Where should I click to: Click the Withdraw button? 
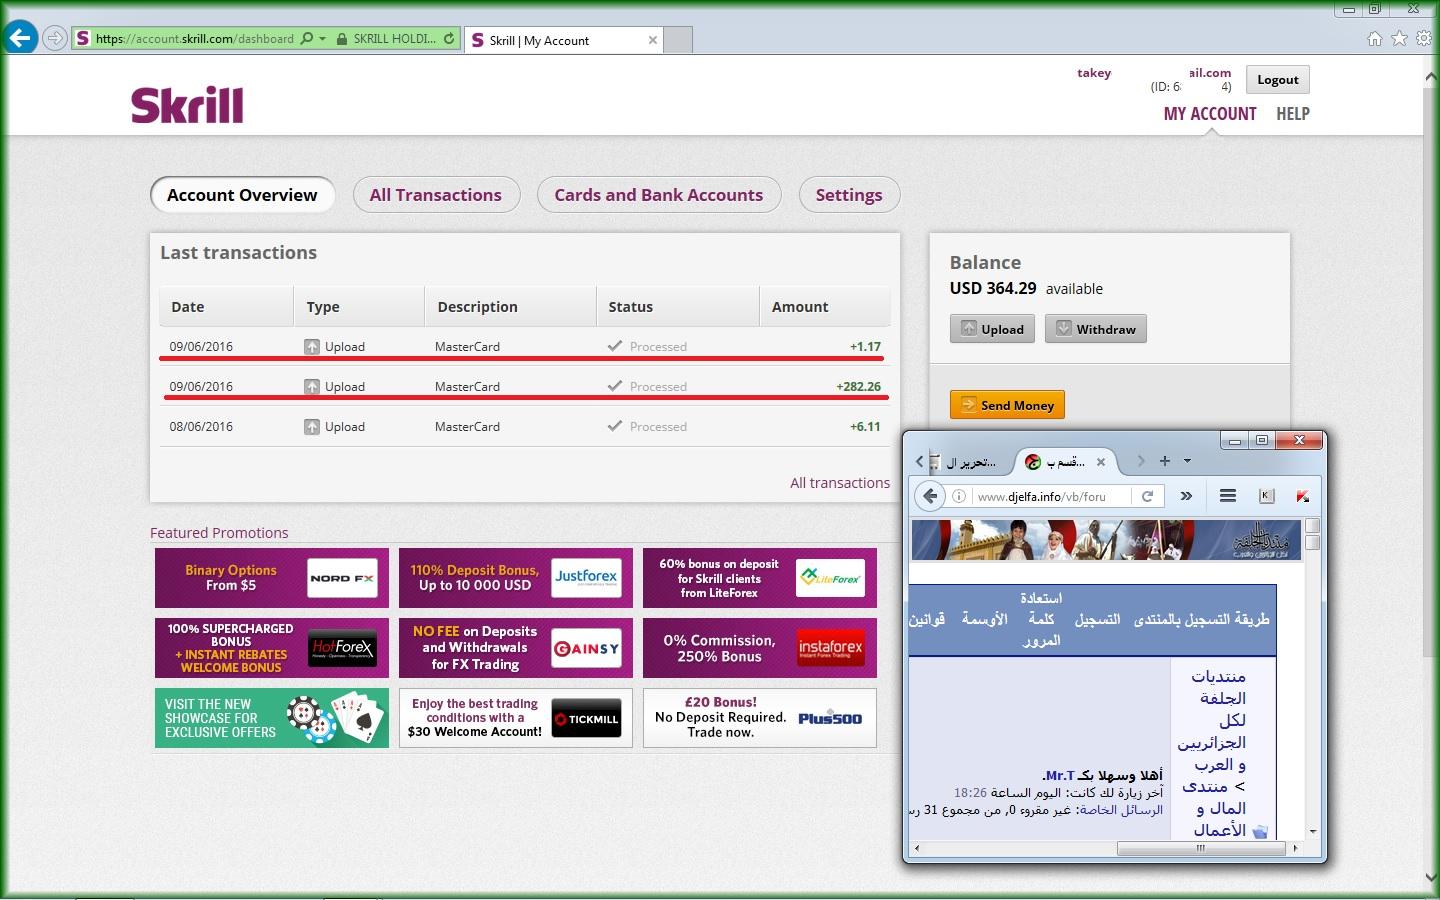tap(1096, 329)
